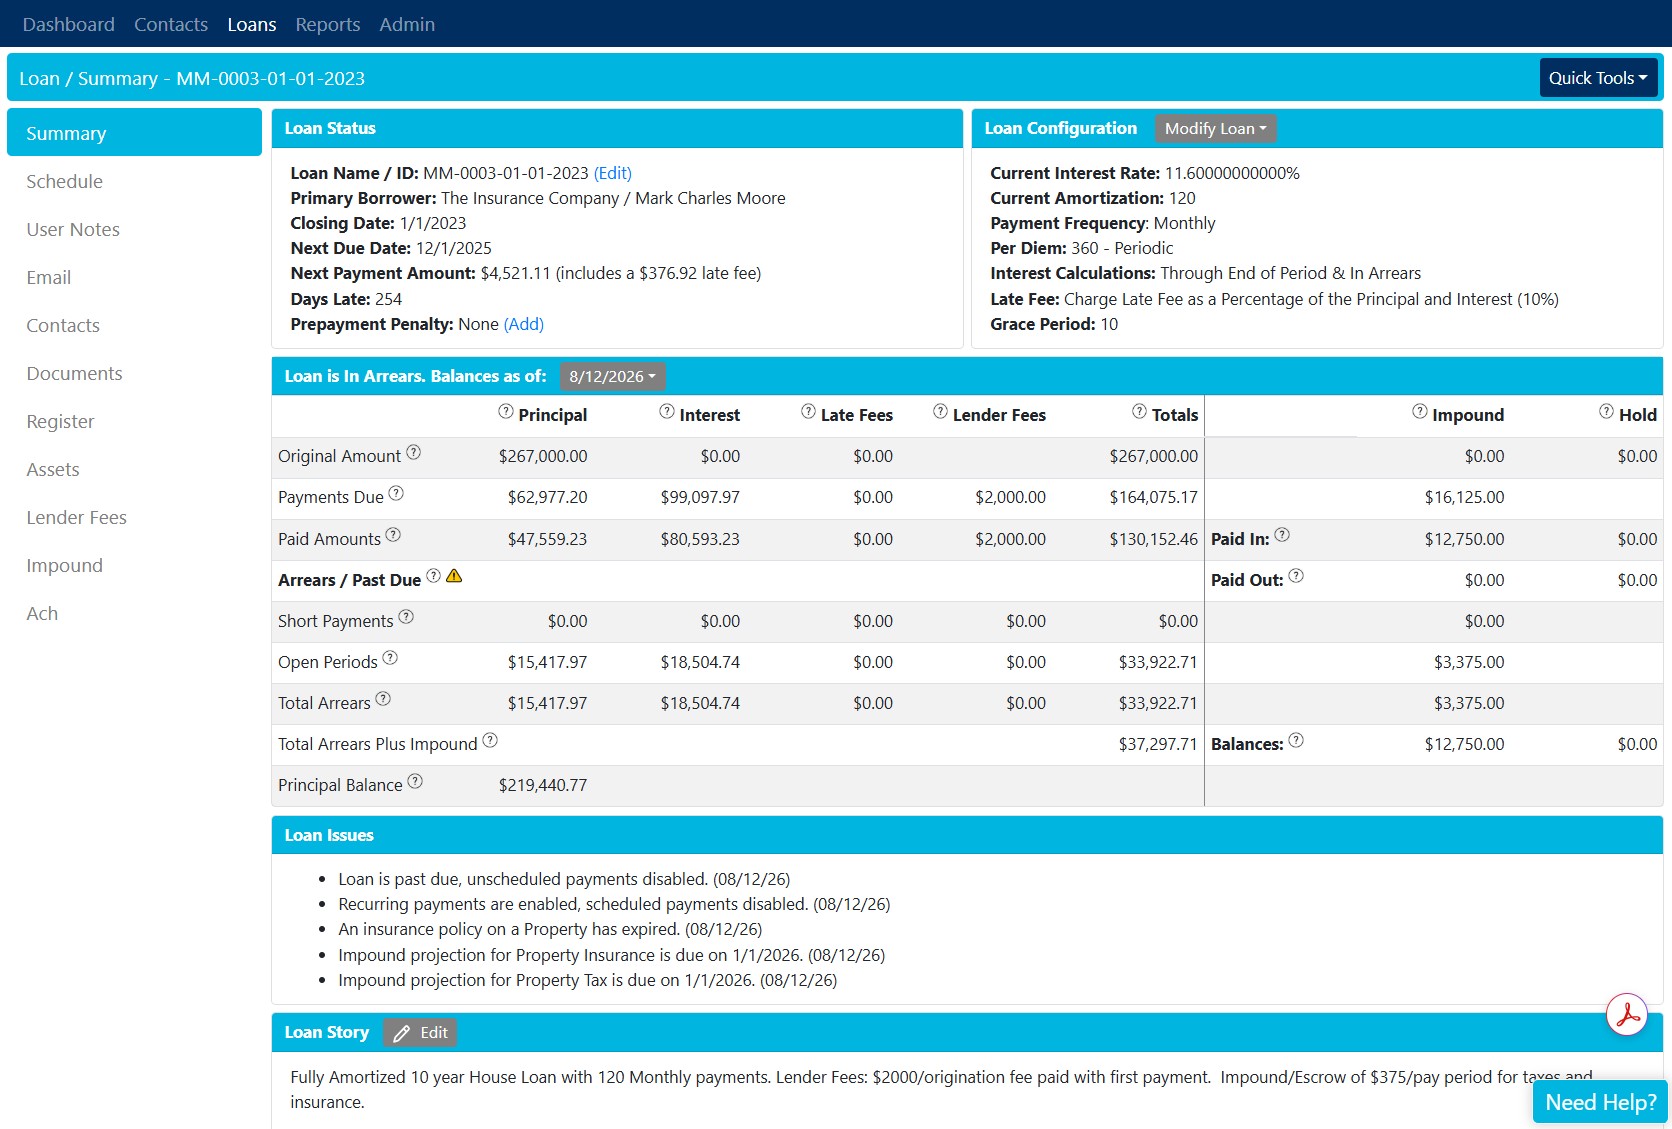Click the Open Periods help icon
Screen dimensions: 1672x1129
pos(390,659)
